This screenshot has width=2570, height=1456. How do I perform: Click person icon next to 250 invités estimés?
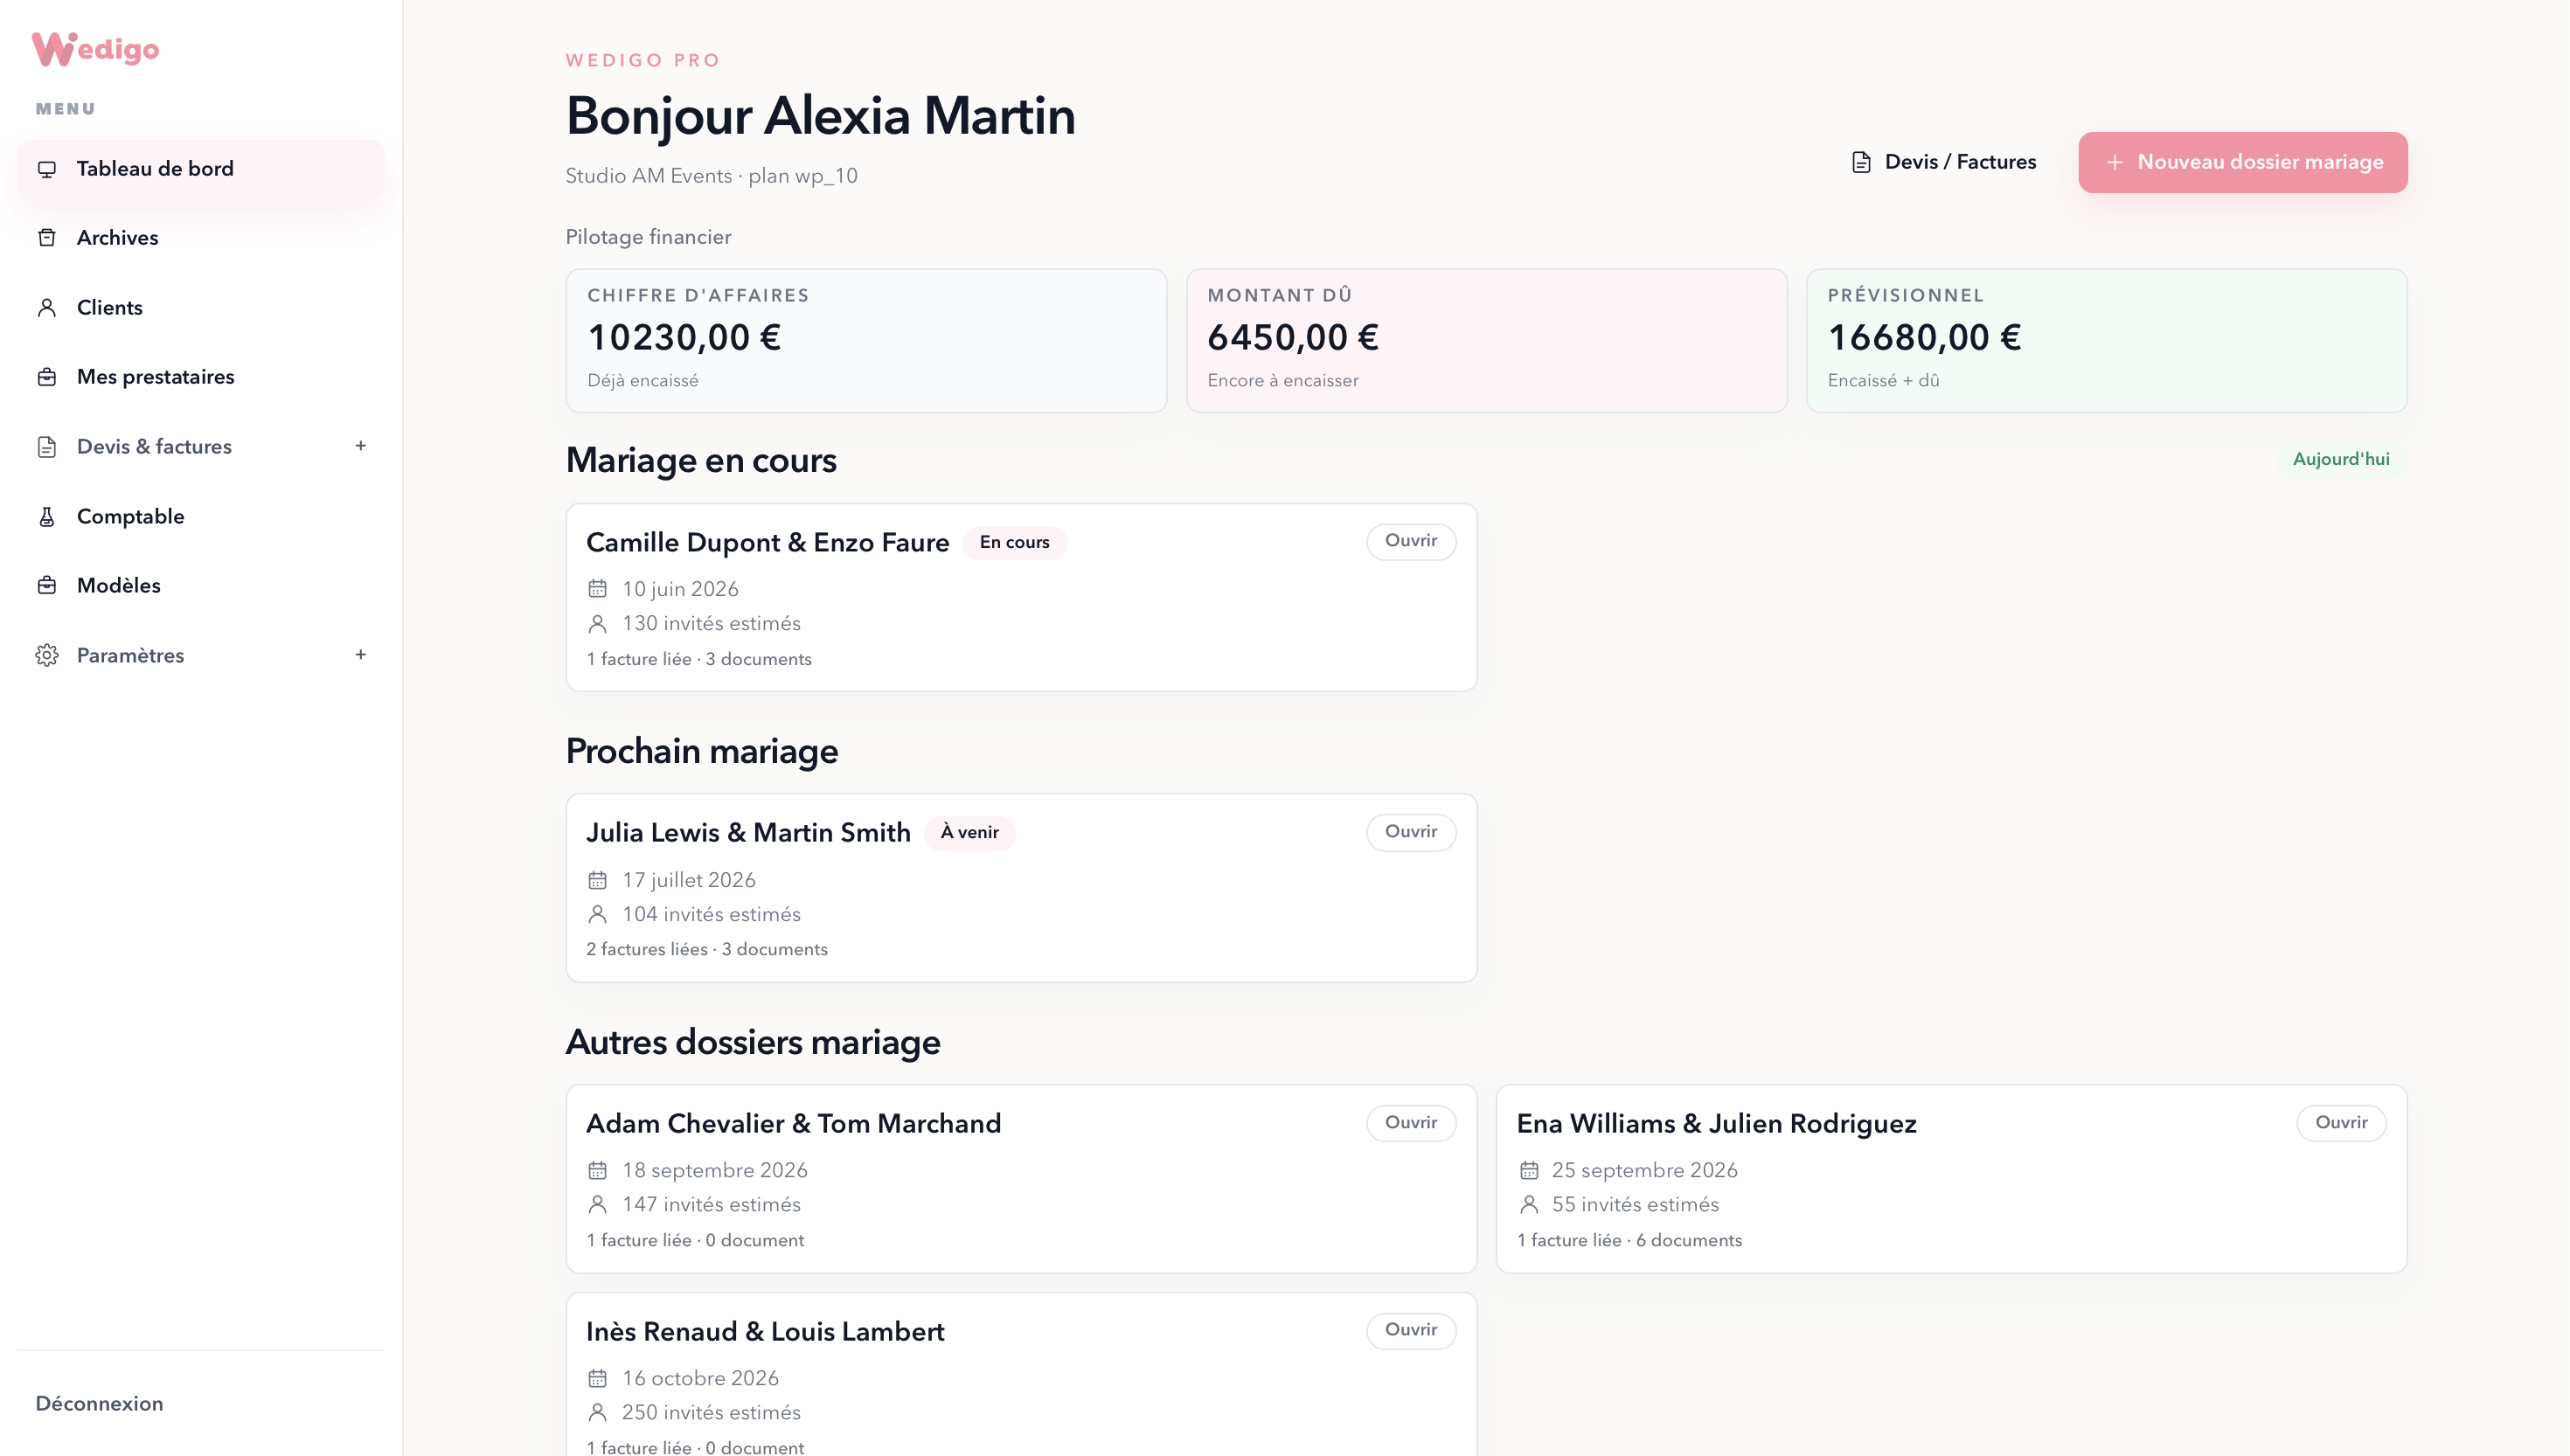(598, 1412)
